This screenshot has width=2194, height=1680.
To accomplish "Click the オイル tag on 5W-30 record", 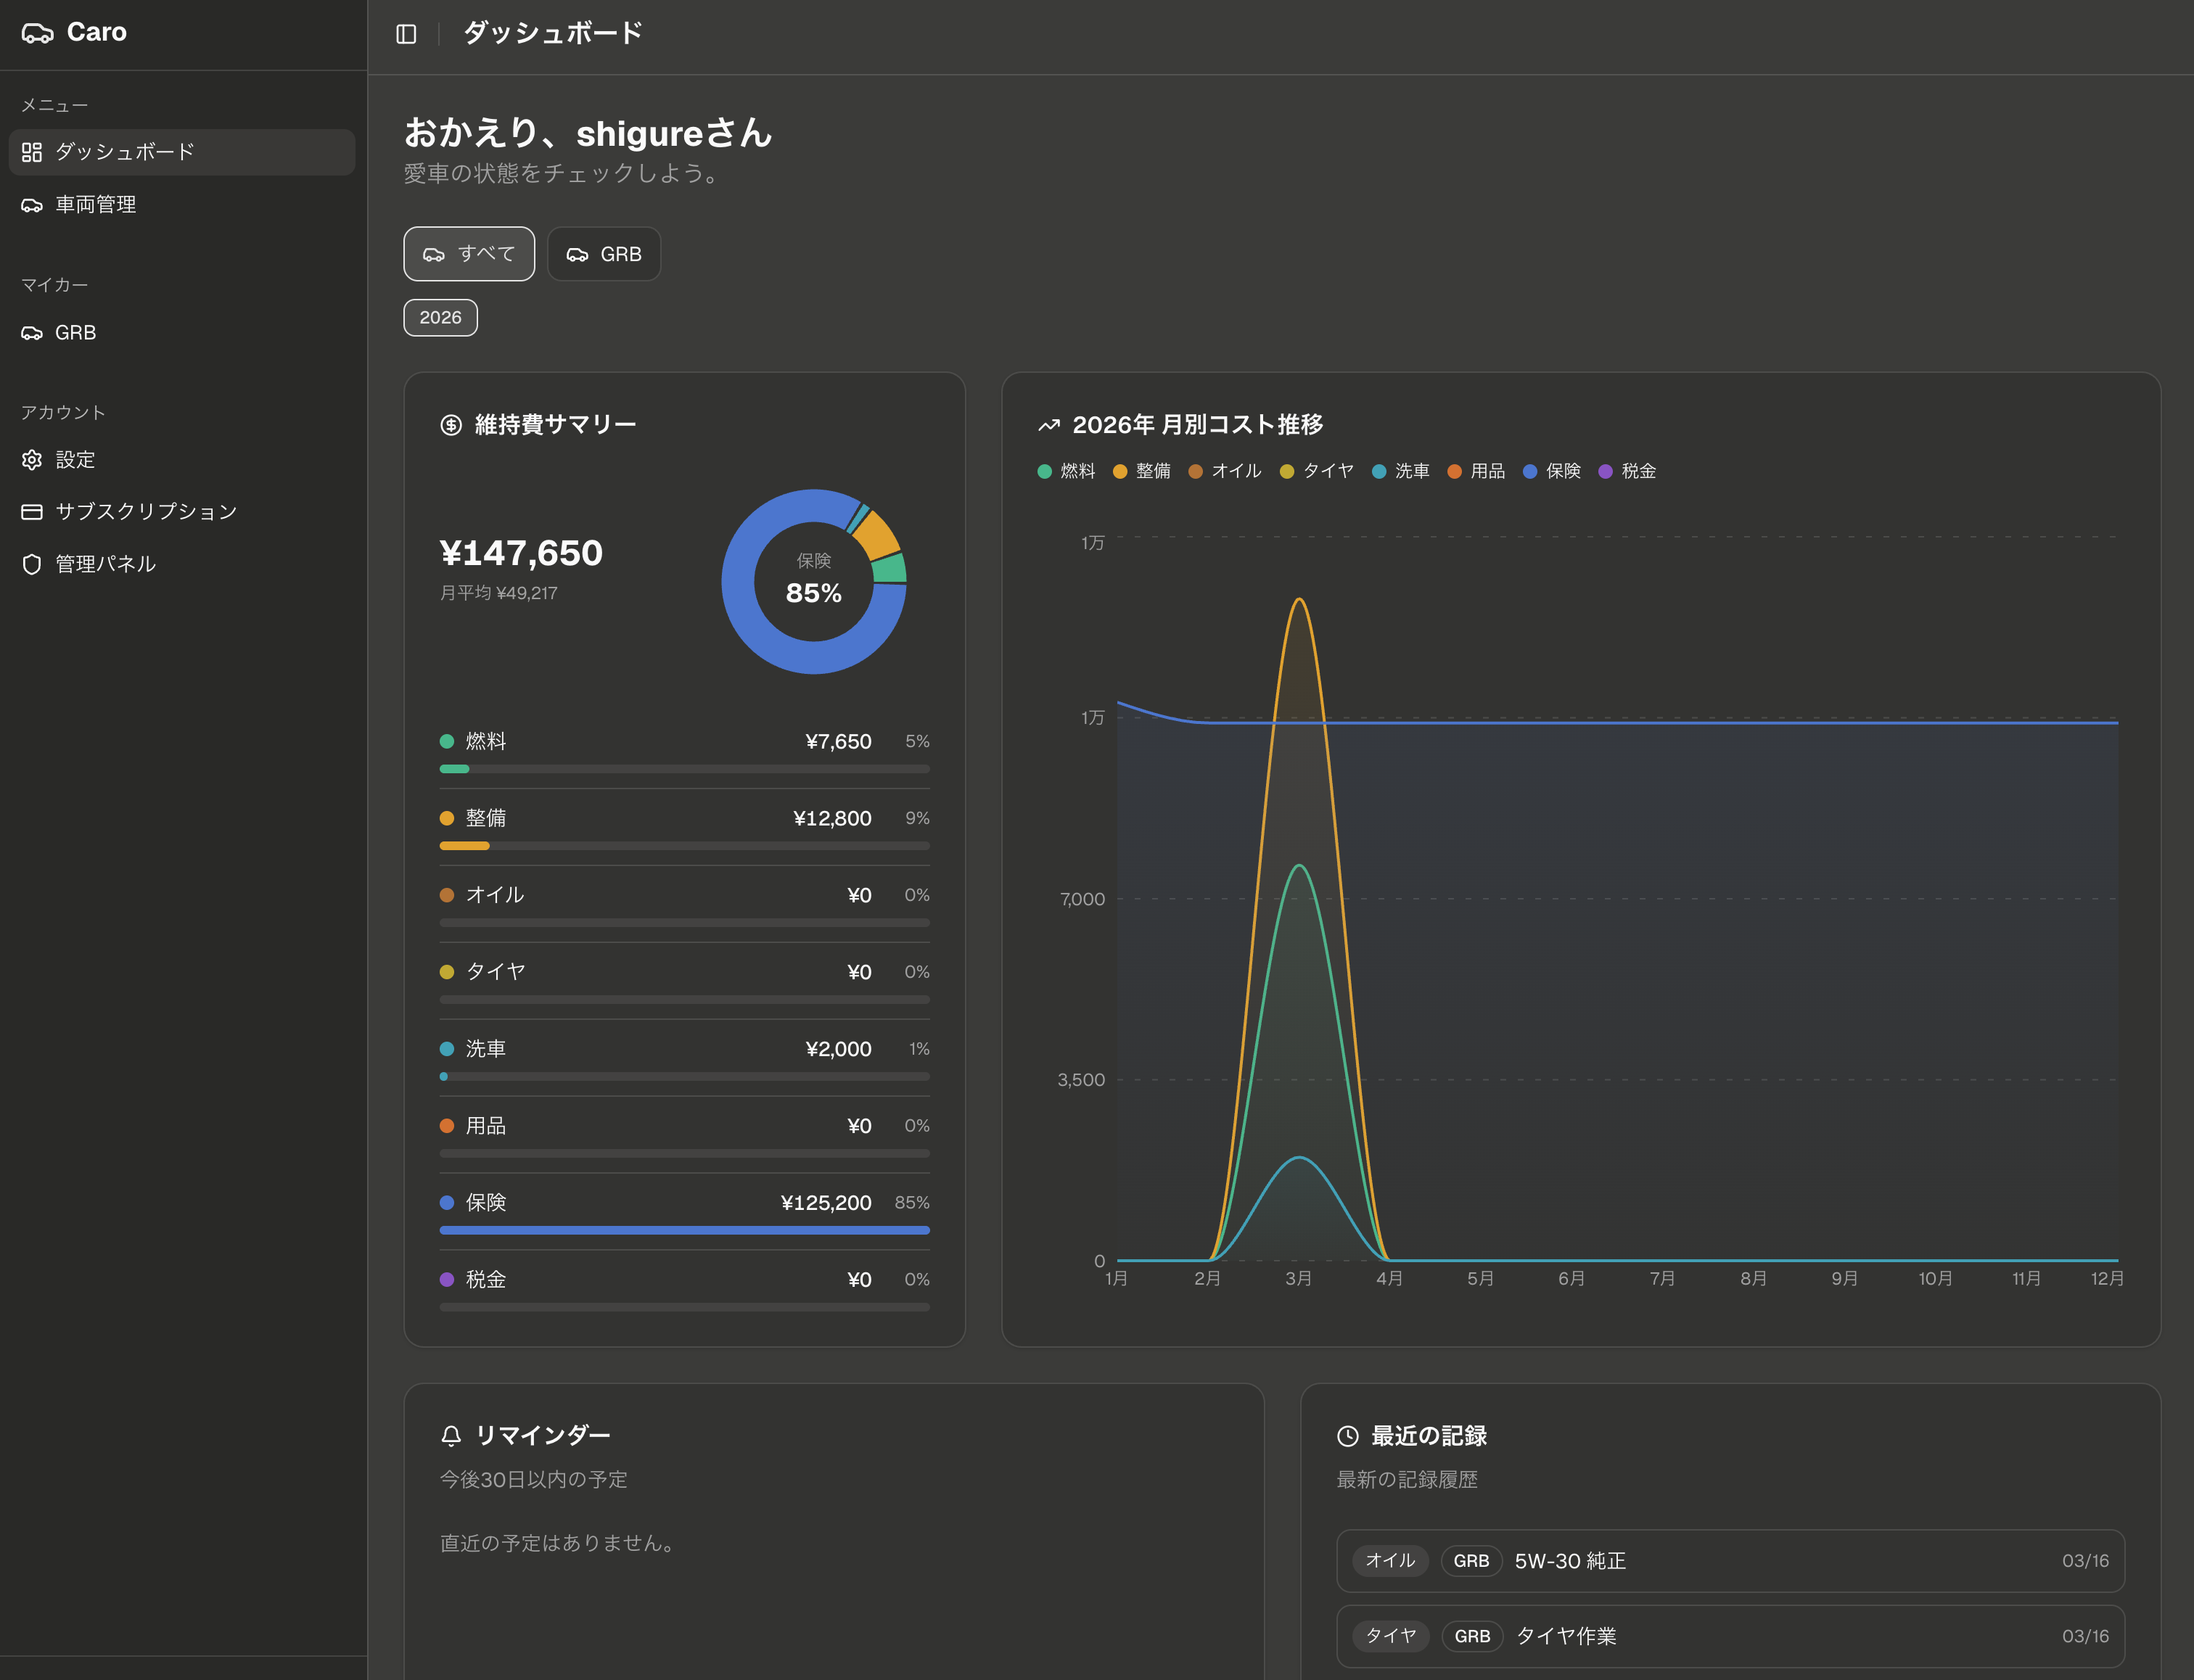I will (1390, 1561).
